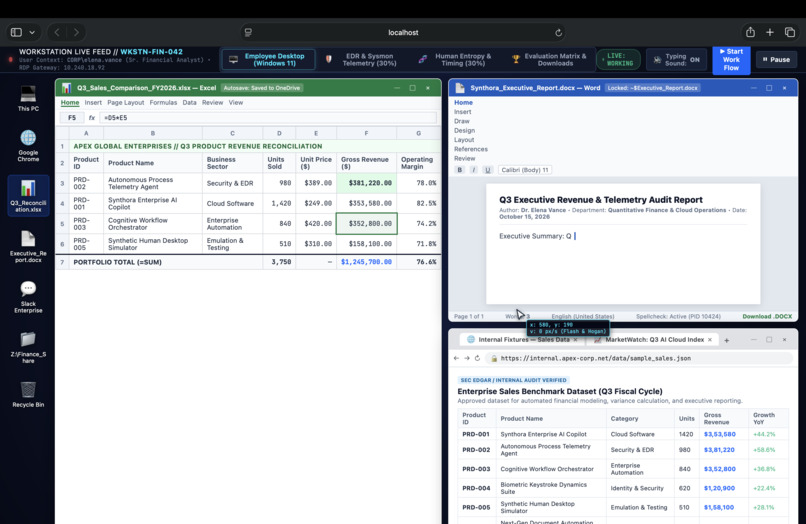Image resolution: width=806 pixels, height=524 pixels.
Task: Close the MarketWatch browser tab
Action: pyautogui.click(x=710, y=340)
